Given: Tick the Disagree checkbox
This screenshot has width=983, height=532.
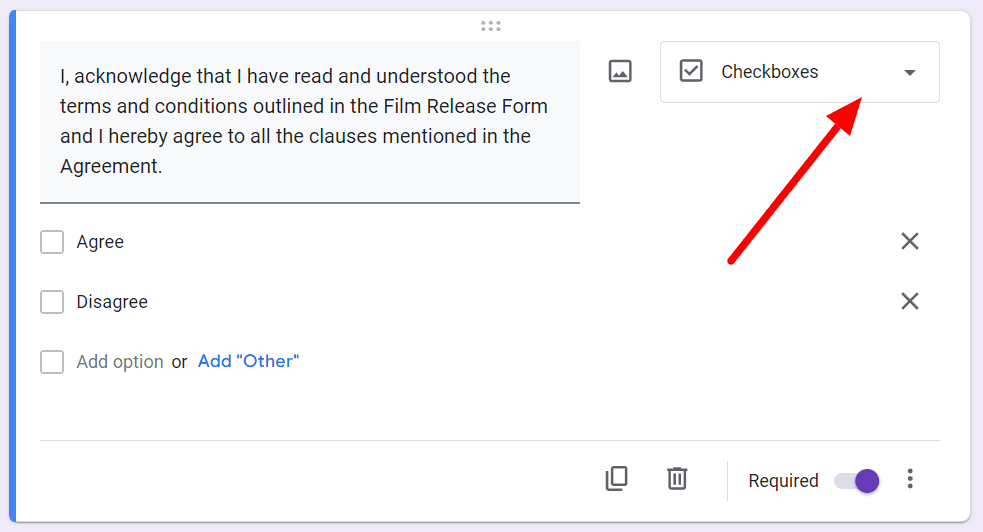Looking at the screenshot, I should (x=52, y=302).
